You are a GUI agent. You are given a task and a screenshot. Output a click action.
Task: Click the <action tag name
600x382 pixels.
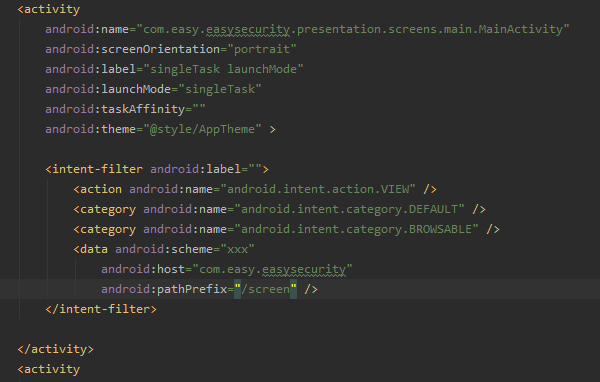coord(98,189)
